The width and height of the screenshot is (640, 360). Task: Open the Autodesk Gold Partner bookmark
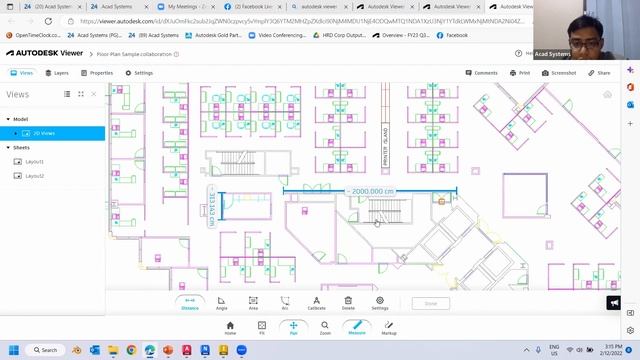213,36
